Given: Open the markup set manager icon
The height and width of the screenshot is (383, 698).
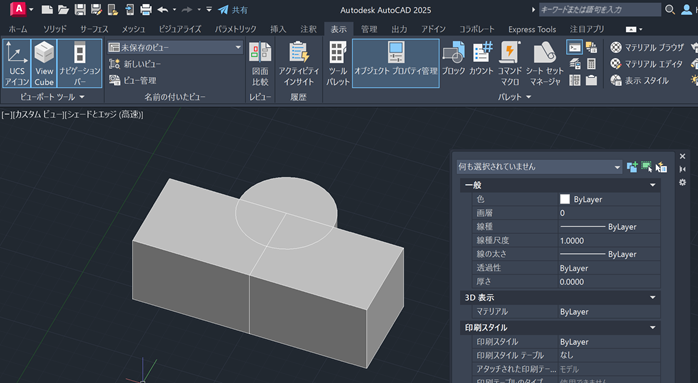Looking at the screenshot, I should 591,47.
